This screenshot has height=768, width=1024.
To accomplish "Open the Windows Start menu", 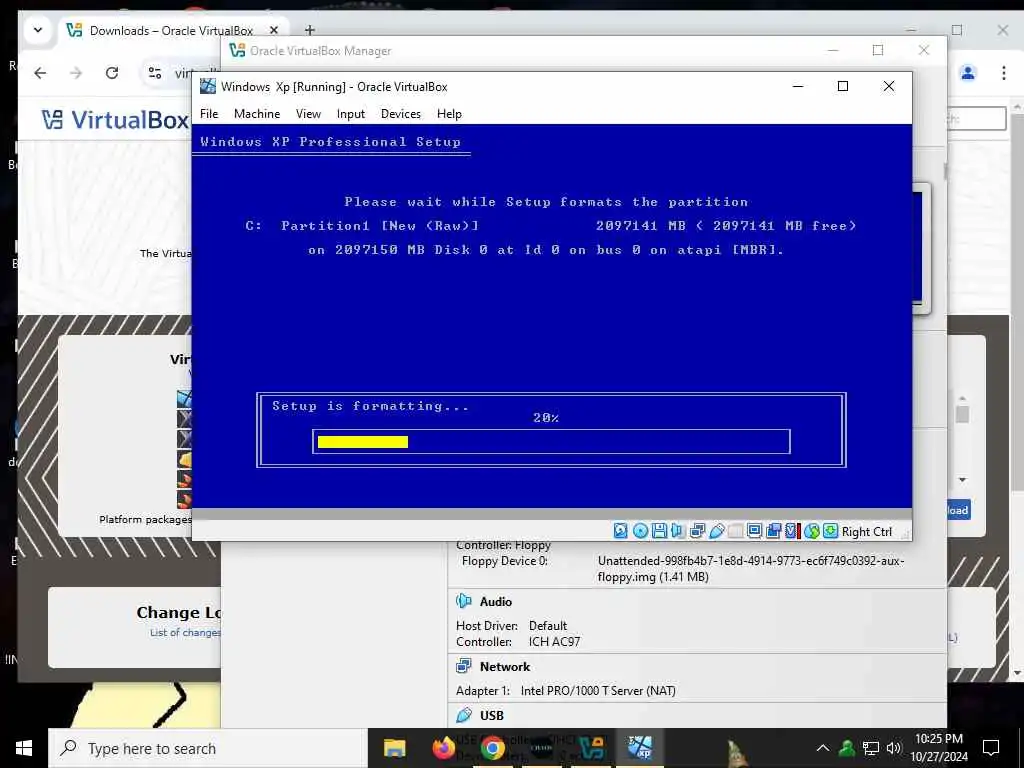I will (24, 748).
